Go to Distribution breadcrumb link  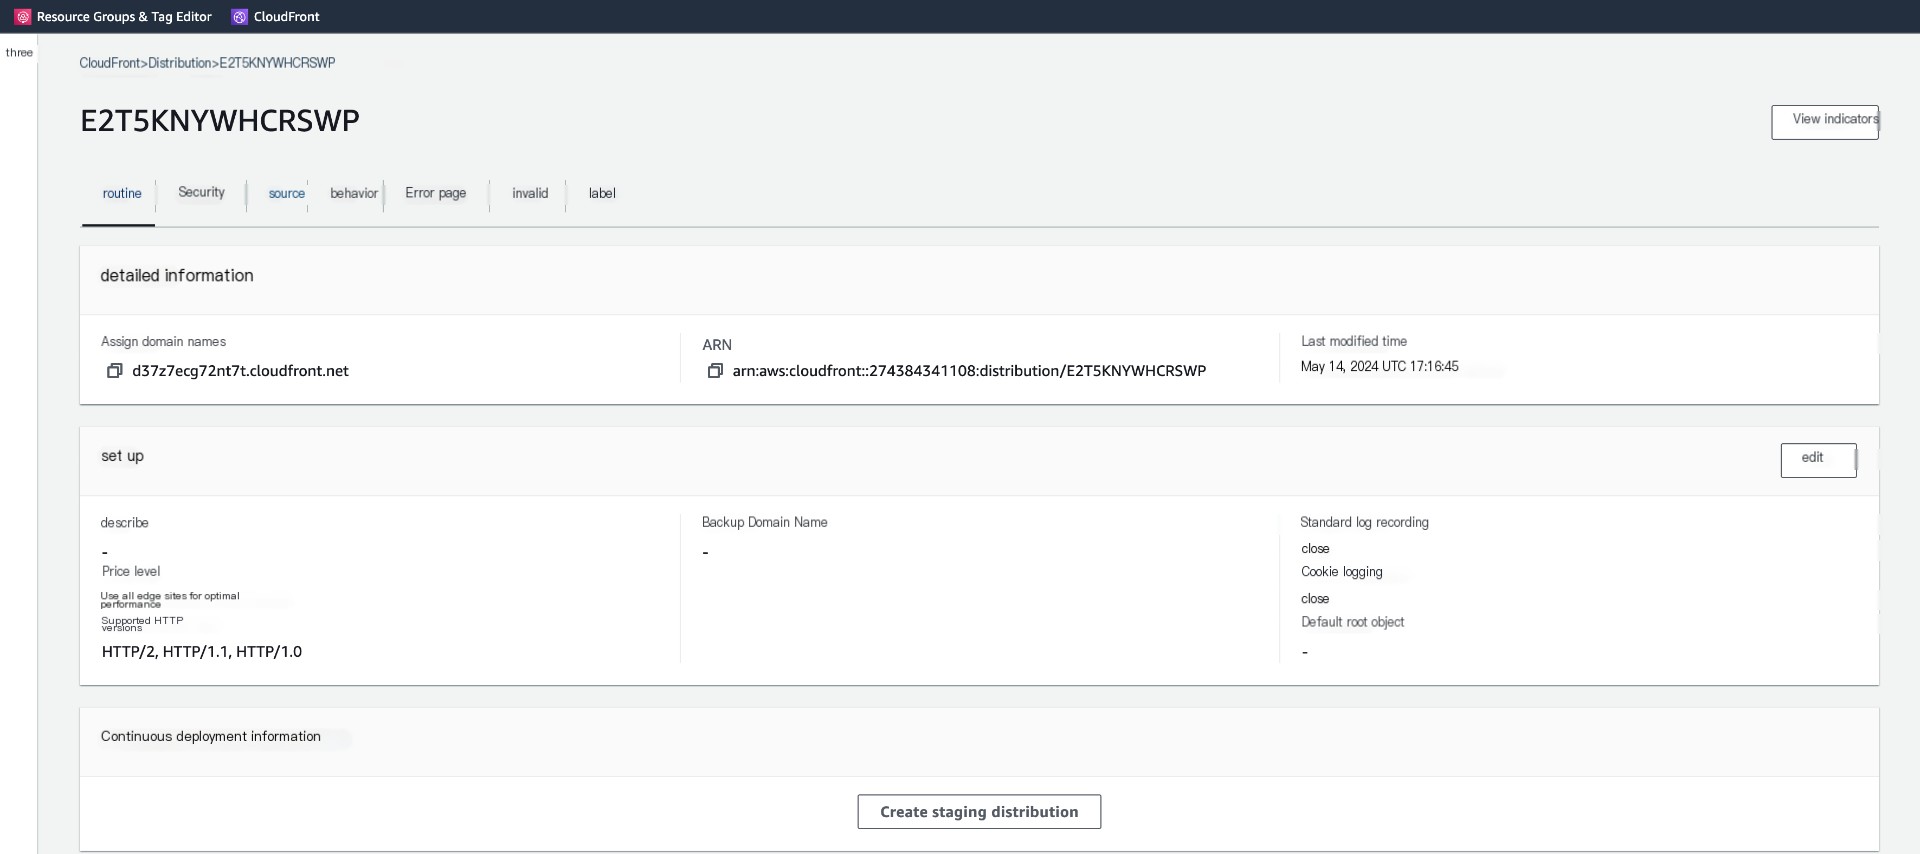pos(180,63)
